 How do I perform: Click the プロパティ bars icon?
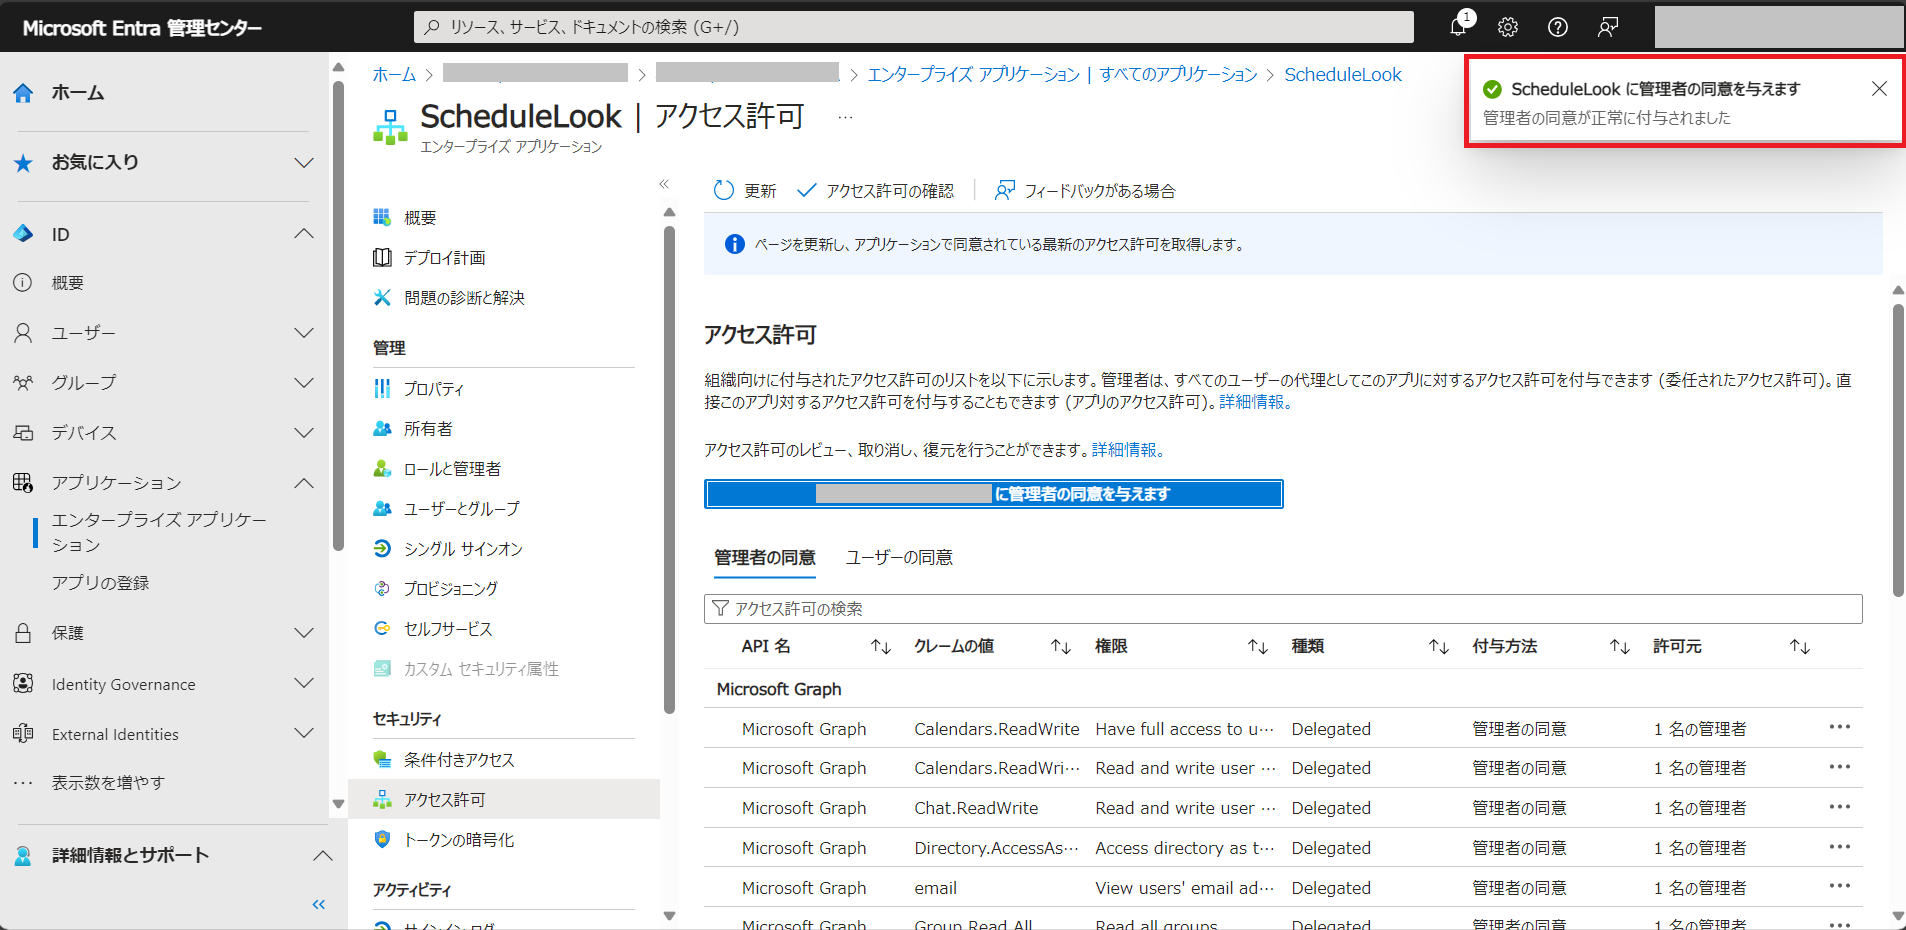coord(382,388)
